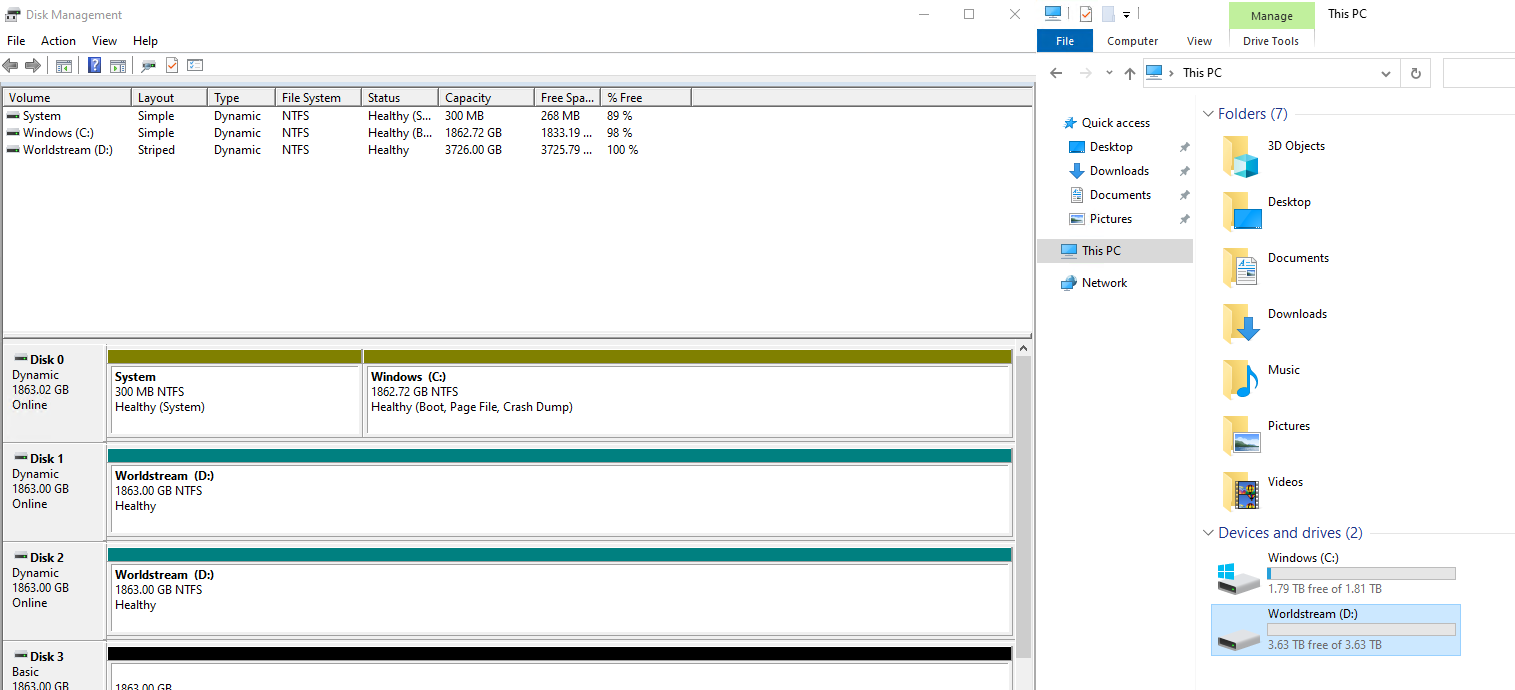Unpin Pictures from Quick access
1515x690 pixels.
pyautogui.click(x=1185, y=219)
